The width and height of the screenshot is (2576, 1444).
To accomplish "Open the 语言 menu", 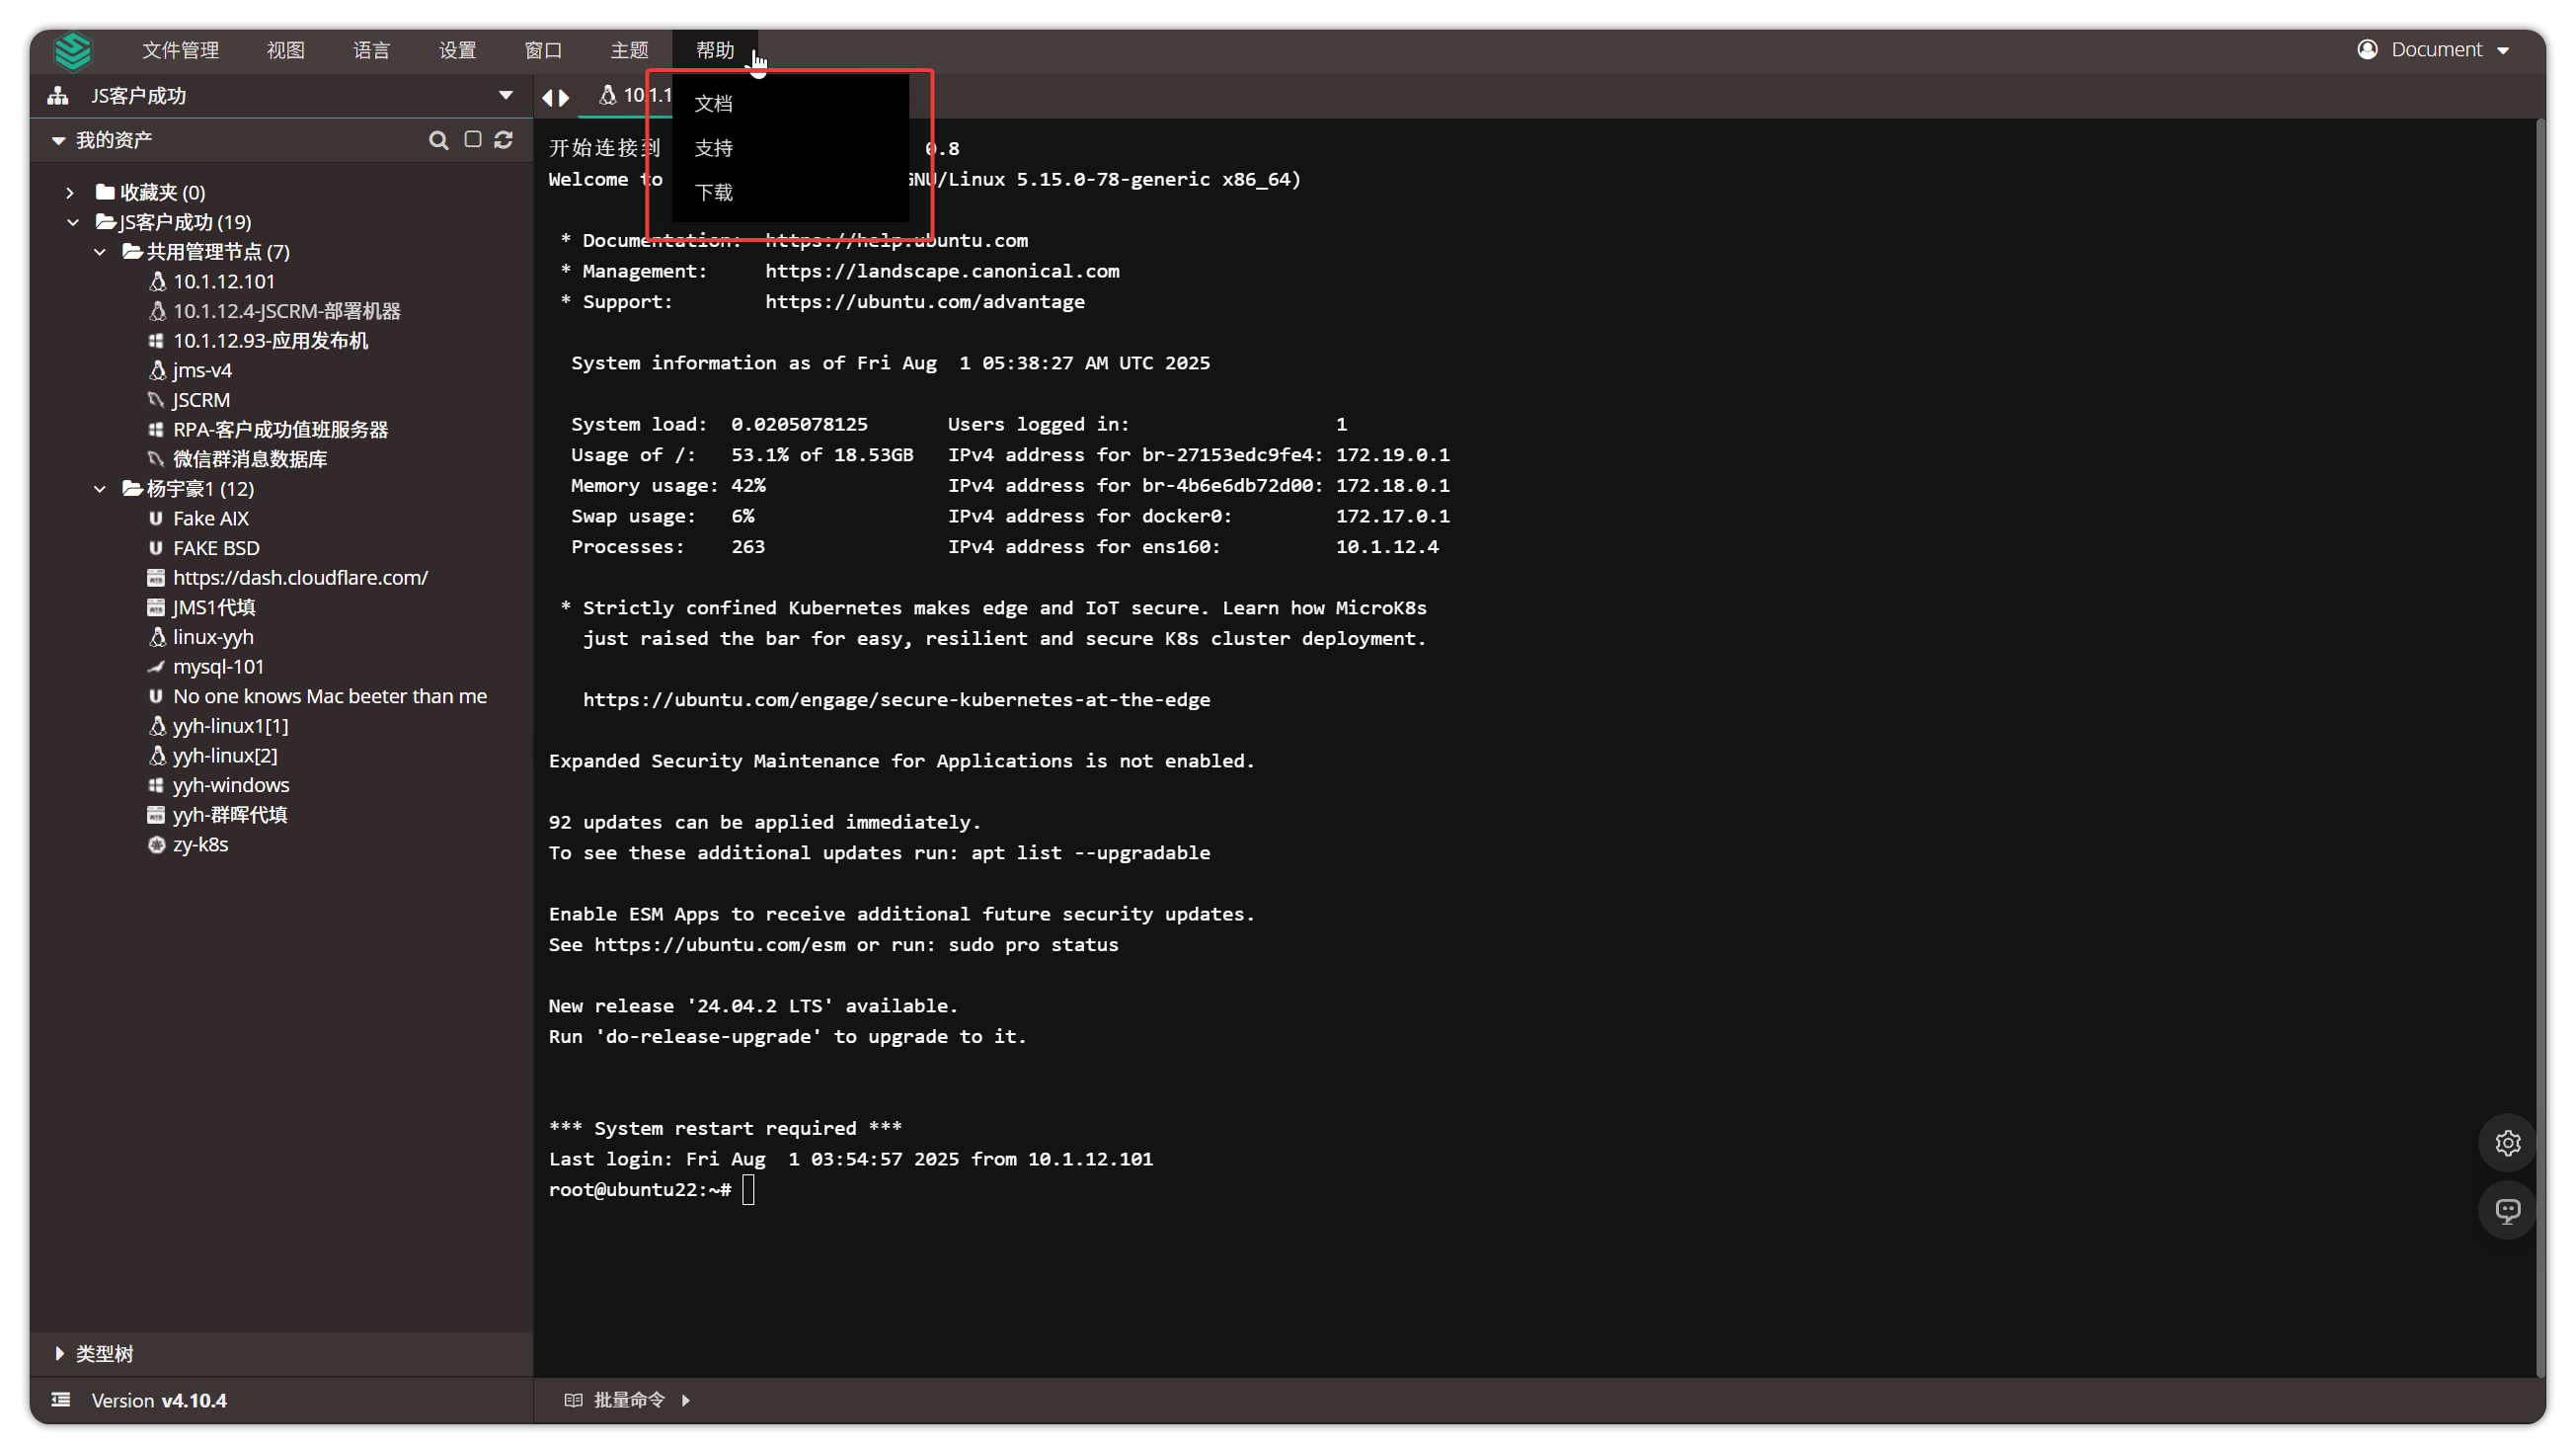I will [371, 50].
